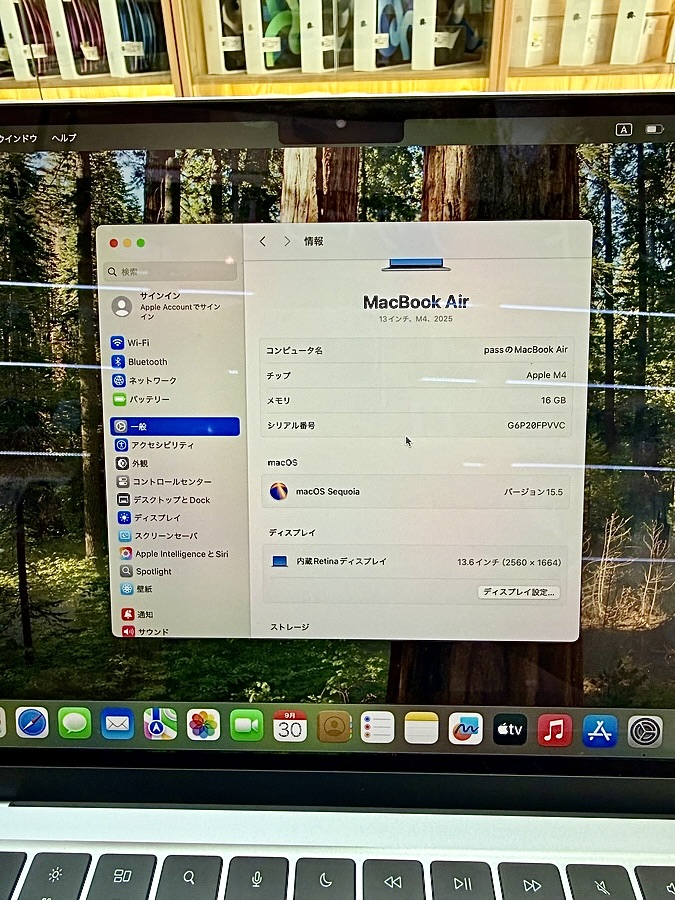The height and width of the screenshot is (900, 675).
Task: Open the Freeform app in Dock
Action: pos(465,728)
